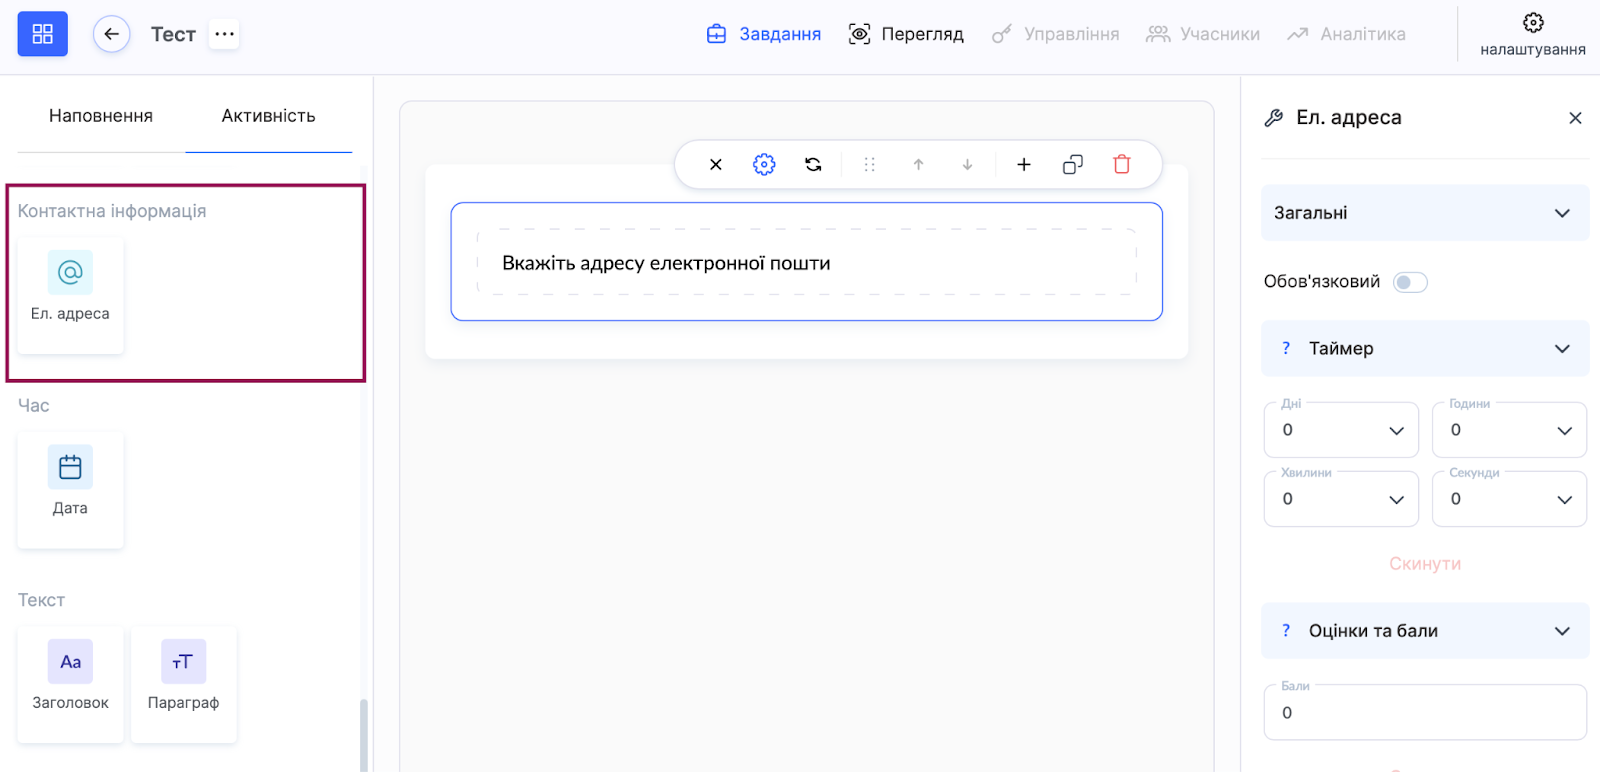This screenshot has width=1600, height=772.
Task: Open the Дні dropdown
Action: point(1341,430)
